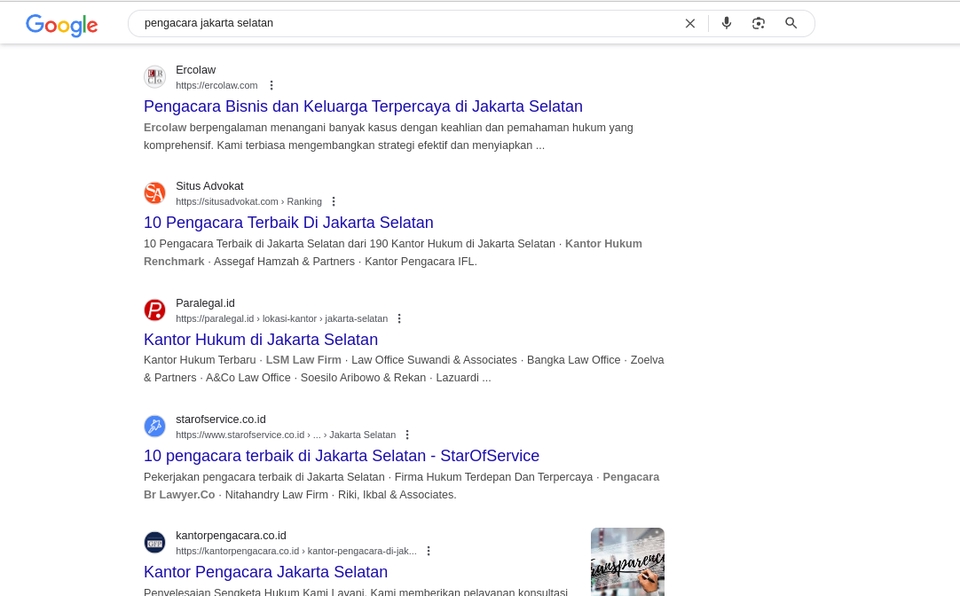Click the Situs Advokat favicon
The height and width of the screenshot is (596, 960).
click(155, 193)
